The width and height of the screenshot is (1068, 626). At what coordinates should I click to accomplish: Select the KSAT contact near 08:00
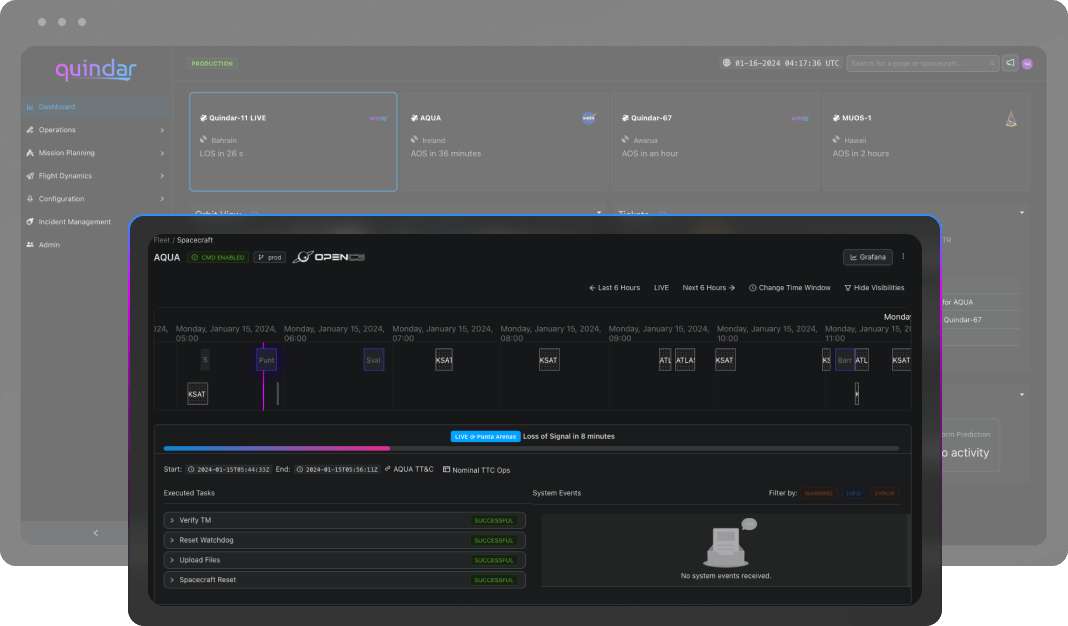pyautogui.click(x=549, y=360)
